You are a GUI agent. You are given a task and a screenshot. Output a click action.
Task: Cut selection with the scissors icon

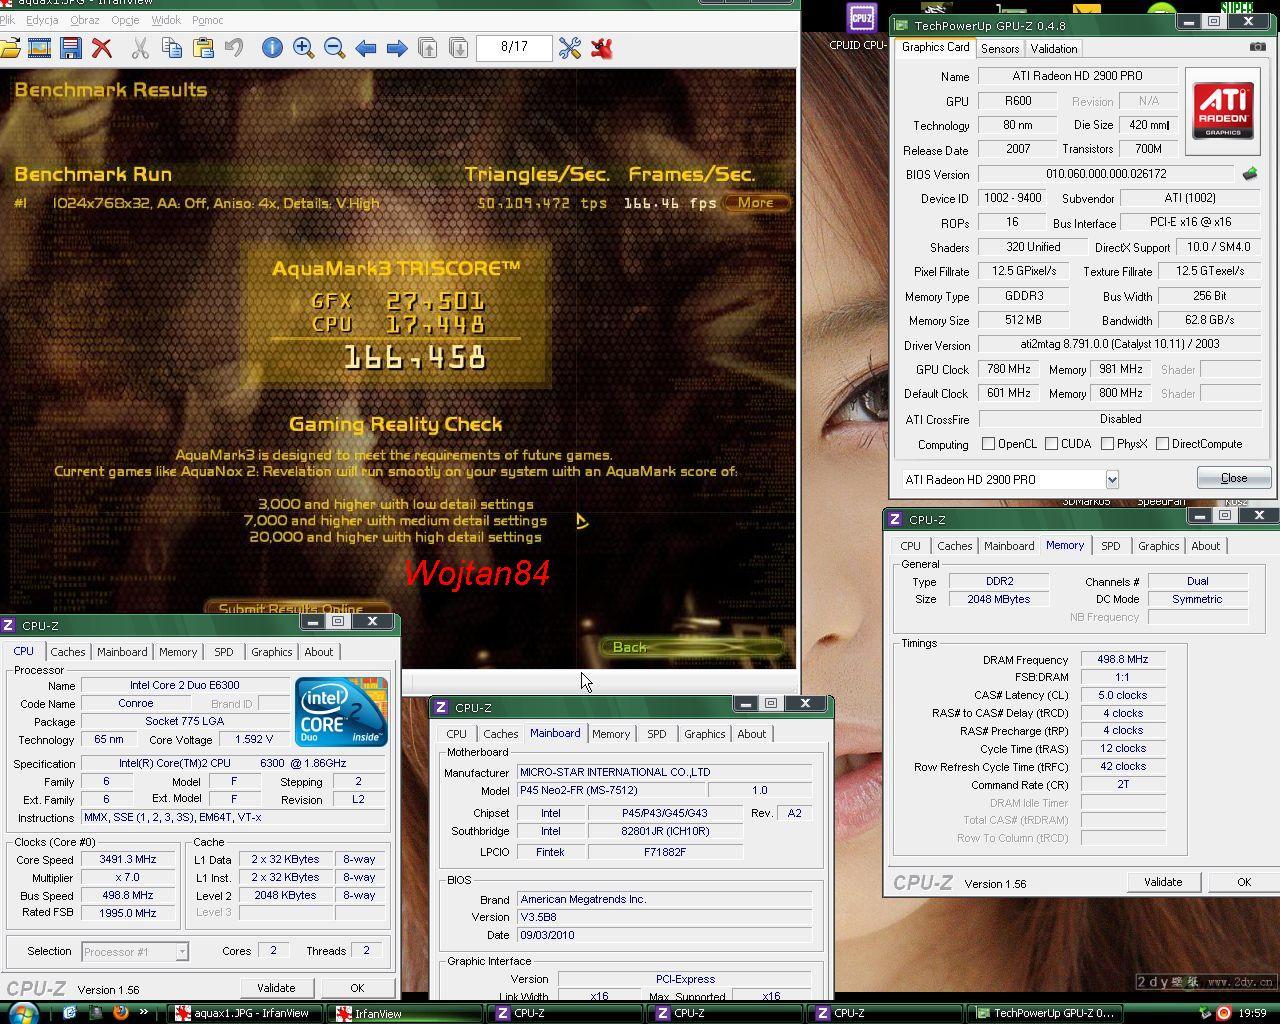(x=140, y=47)
